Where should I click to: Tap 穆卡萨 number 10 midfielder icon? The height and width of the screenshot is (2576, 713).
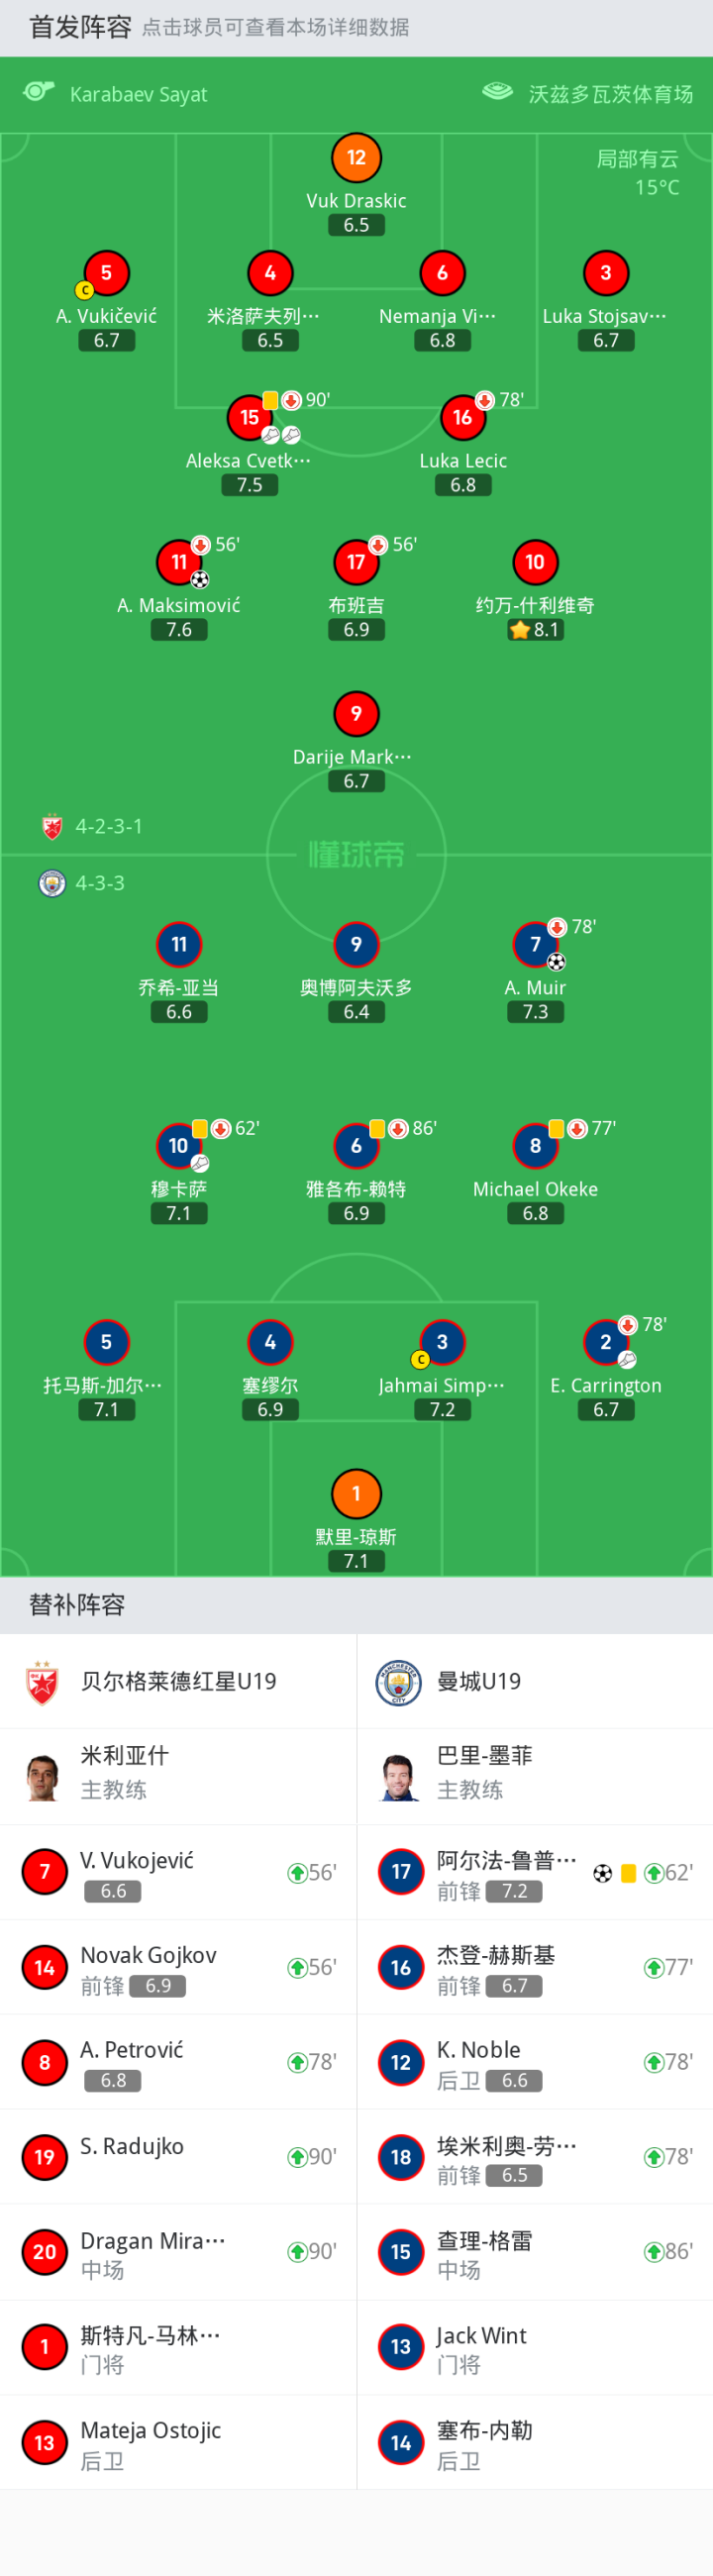click(179, 1145)
